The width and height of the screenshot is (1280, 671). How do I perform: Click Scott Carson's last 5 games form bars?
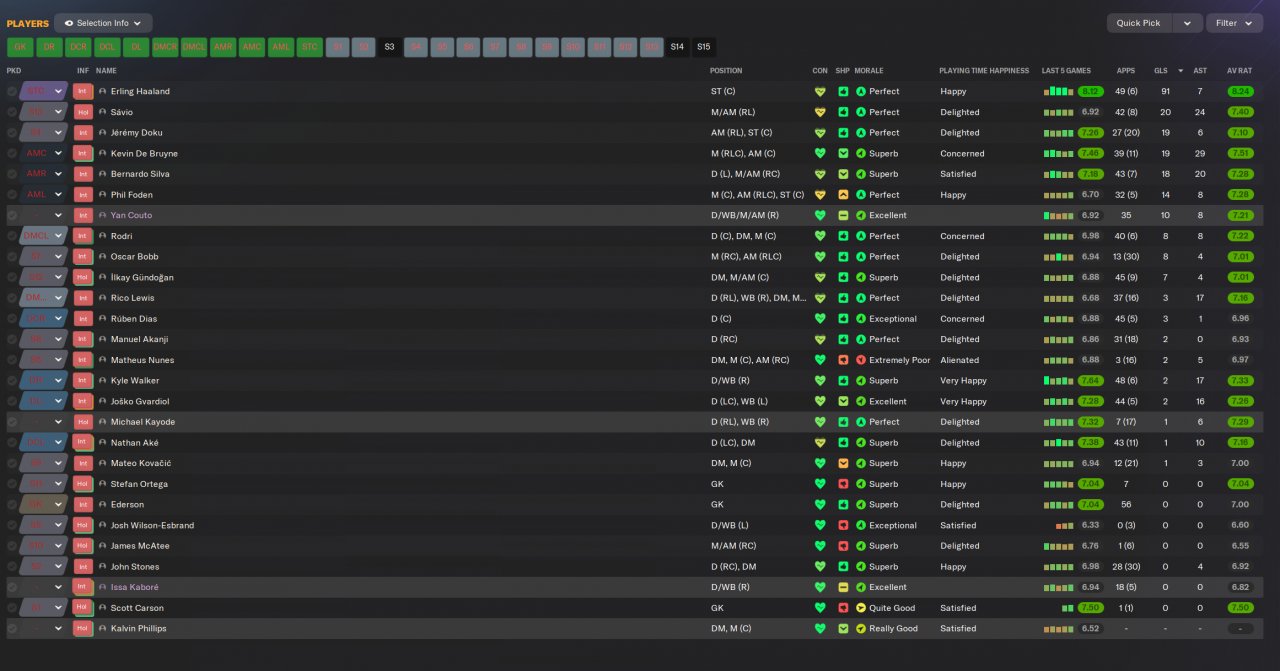pos(1067,608)
